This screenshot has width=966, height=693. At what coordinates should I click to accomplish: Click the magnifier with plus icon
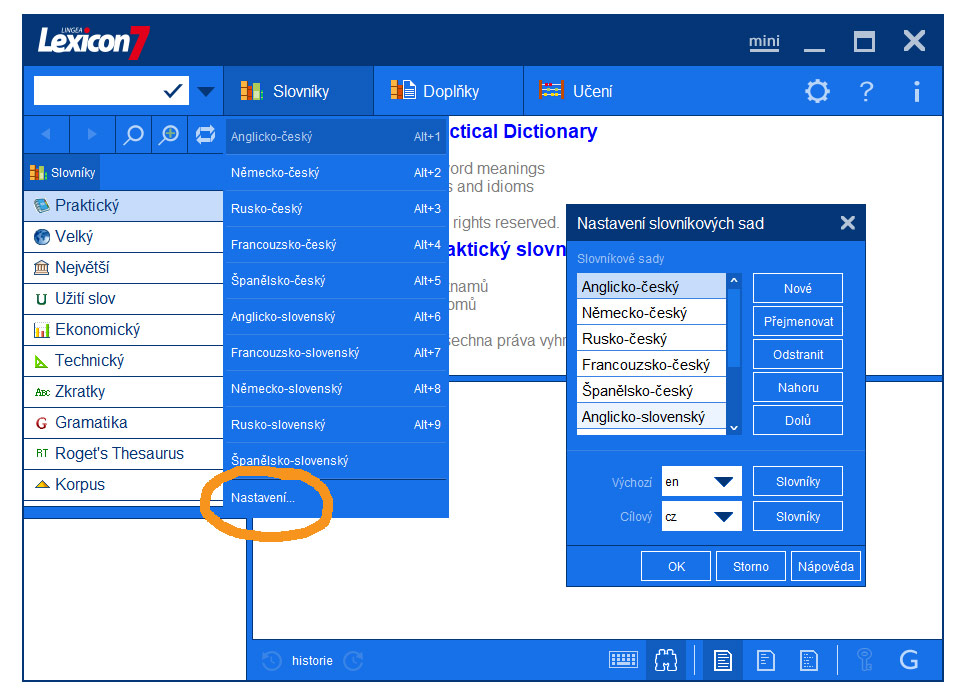(x=169, y=134)
